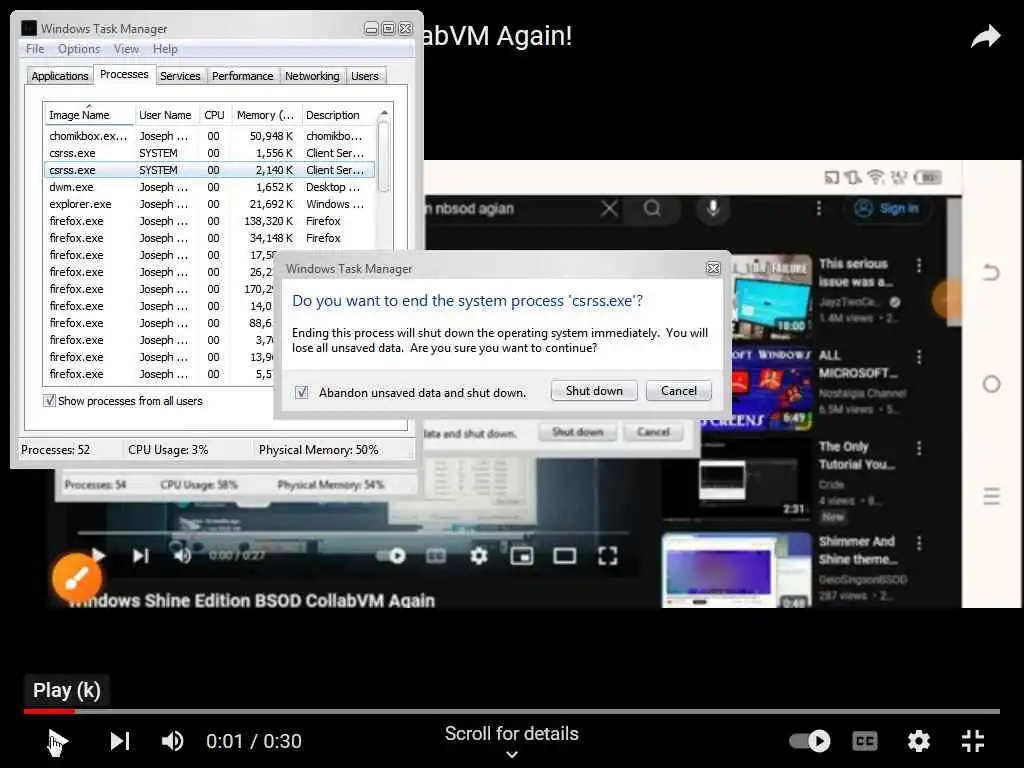Click the voice search microphone icon
The image size is (1024, 768).
(712, 208)
